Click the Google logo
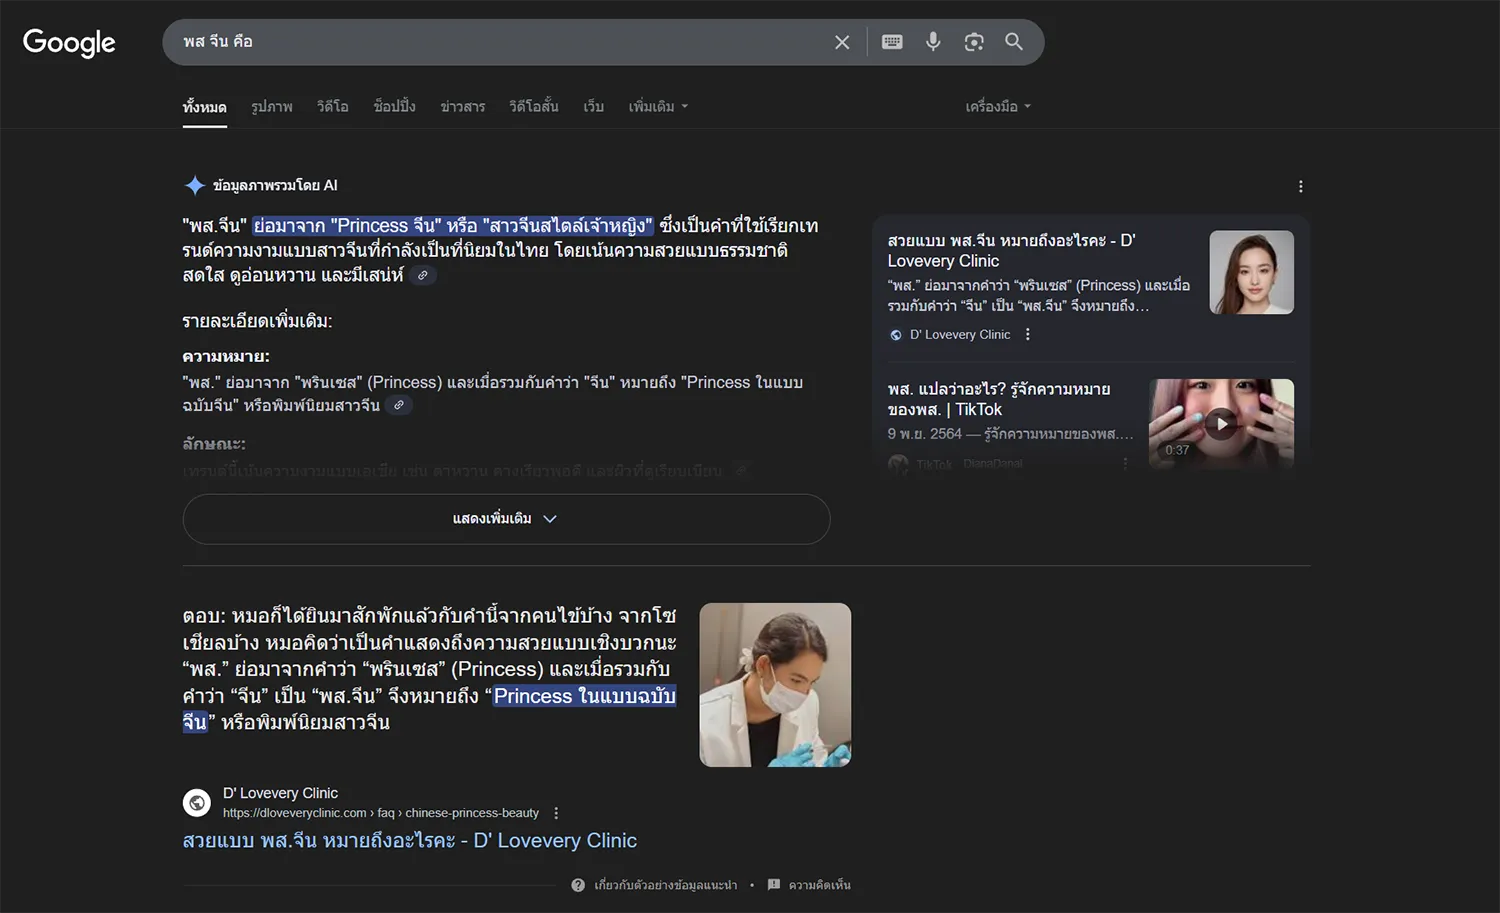Image resolution: width=1500 pixels, height=913 pixels. pyautogui.click(x=69, y=42)
